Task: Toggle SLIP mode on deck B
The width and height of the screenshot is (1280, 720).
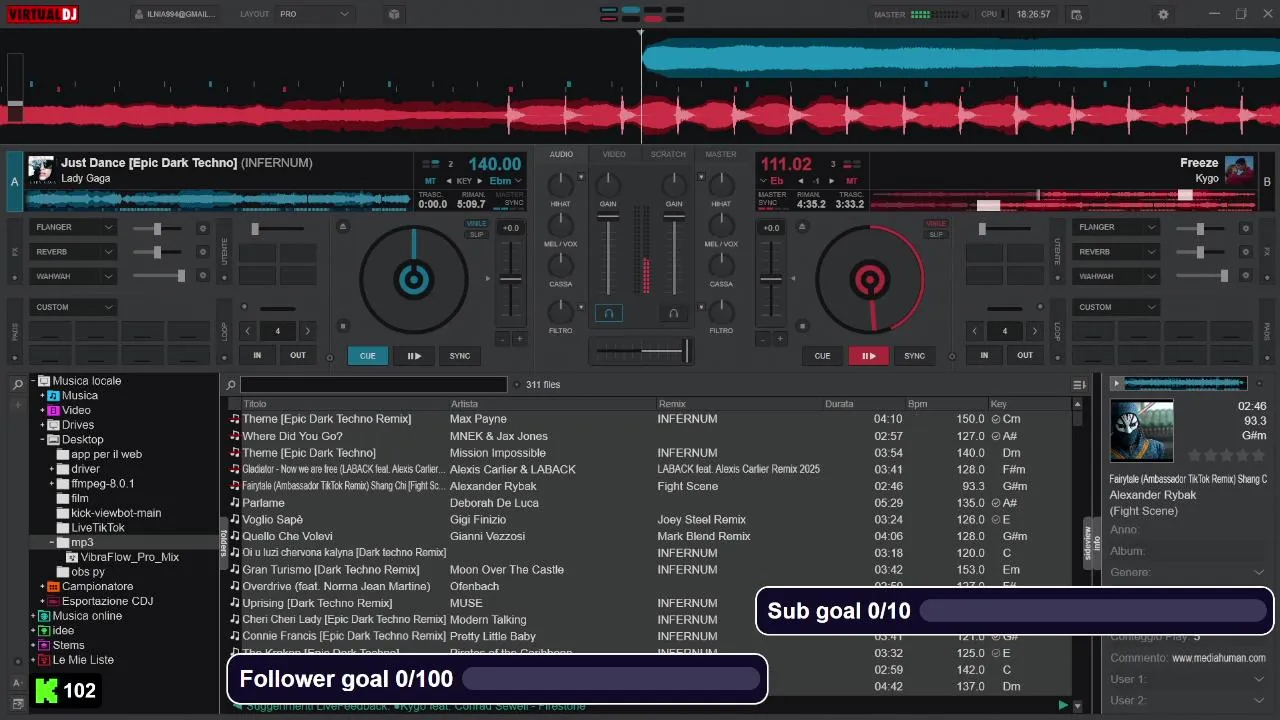Action: coord(936,235)
